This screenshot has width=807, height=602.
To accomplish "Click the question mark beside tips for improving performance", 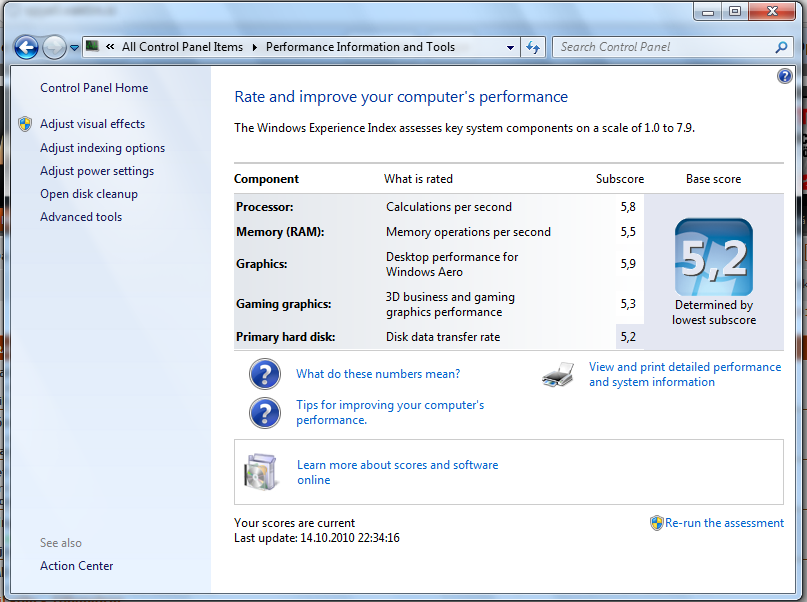I will 265,412.
